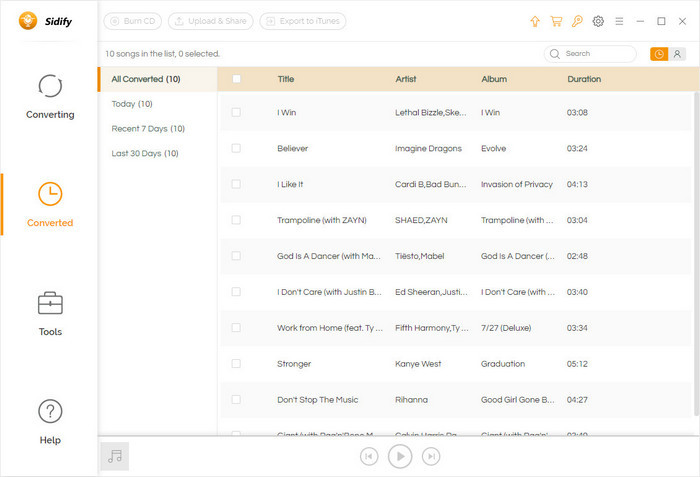Image resolution: width=700 pixels, height=477 pixels.
Task: Click the Export to iTunes button
Action: [x=303, y=21]
